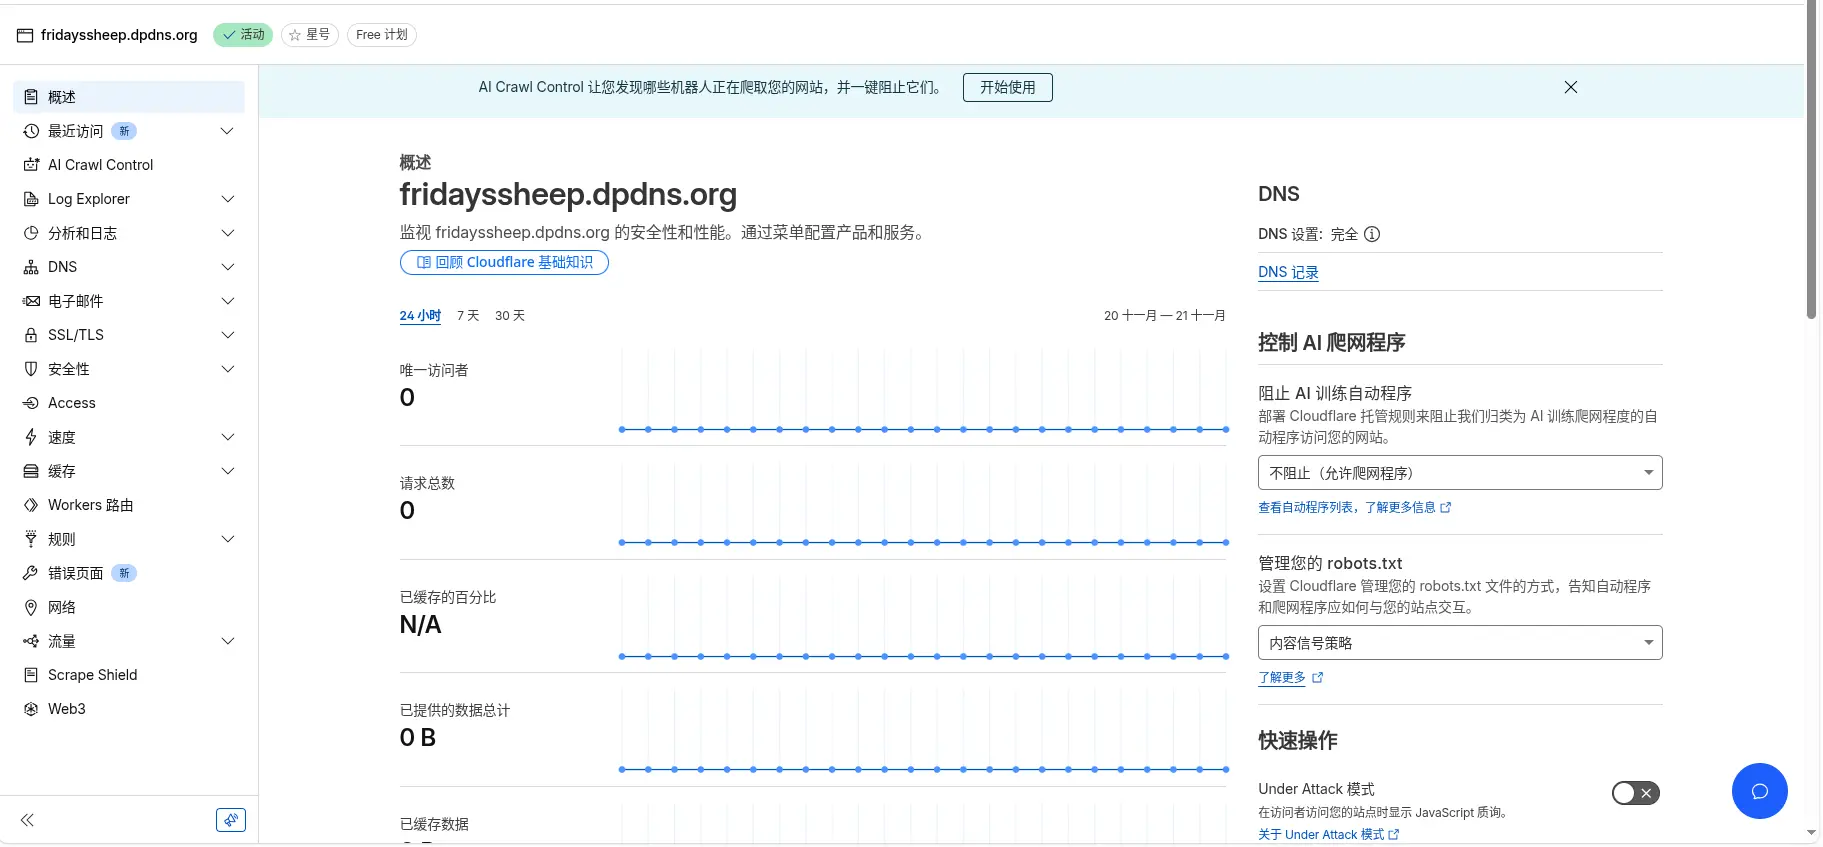Screen dimensions: 1823x847
Task: Click the 活动 status badge
Action: pyautogui.click(x=243, y=35)
